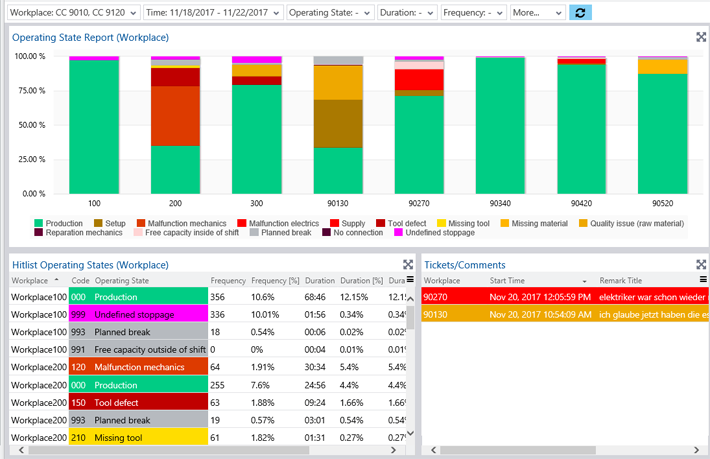
Task: Toggle Undefined stoppage legend entry
Action: coord(435,232)
